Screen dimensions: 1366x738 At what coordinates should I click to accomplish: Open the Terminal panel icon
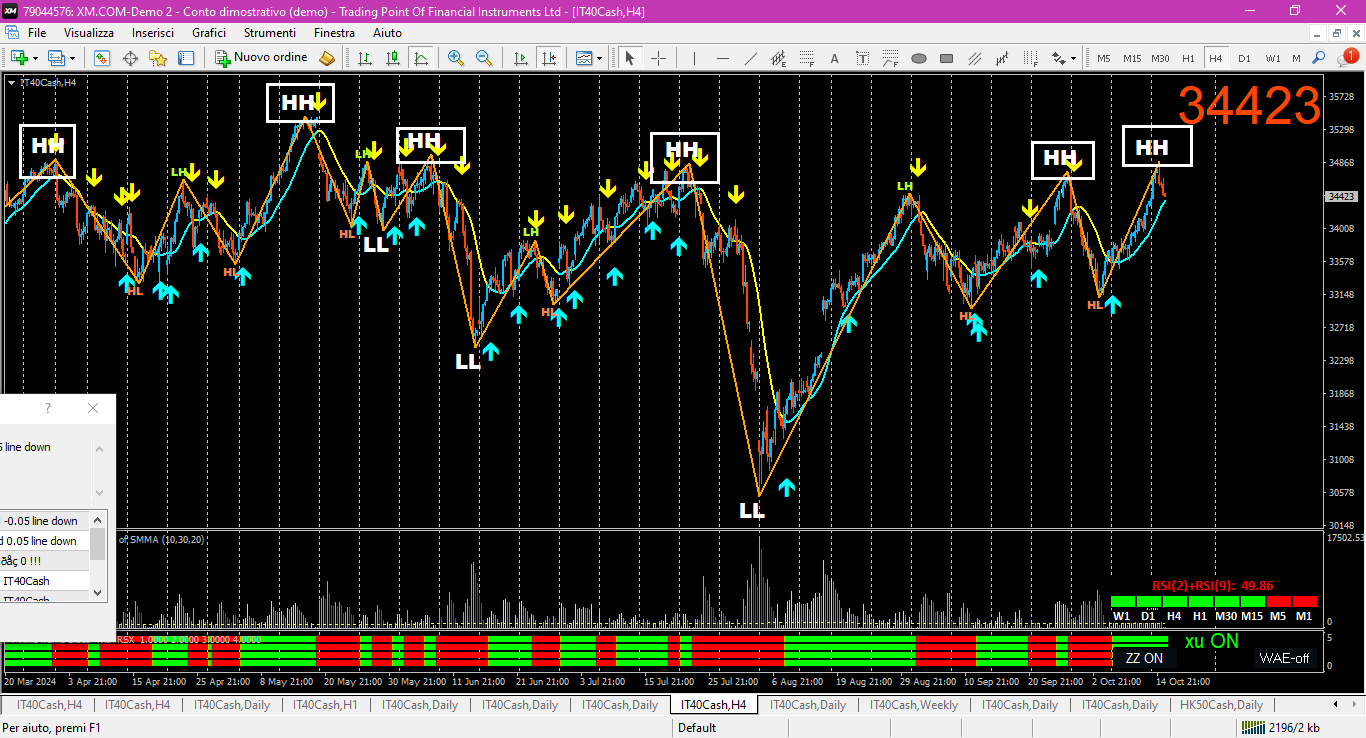pos(186,58)
